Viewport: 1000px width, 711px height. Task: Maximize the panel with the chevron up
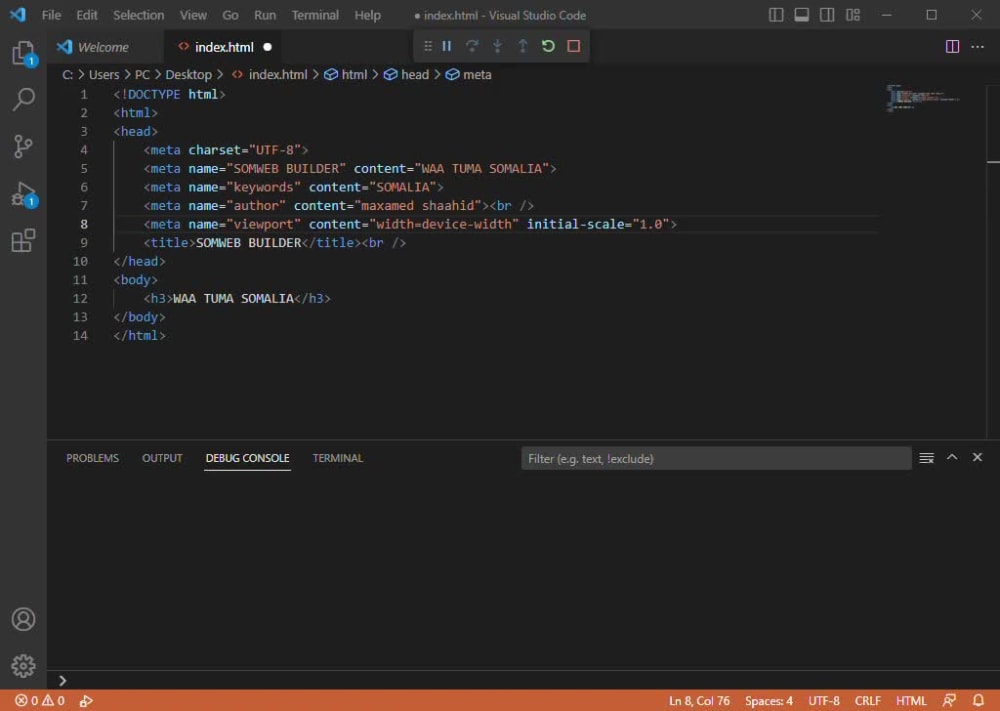[x=952, y=457]
